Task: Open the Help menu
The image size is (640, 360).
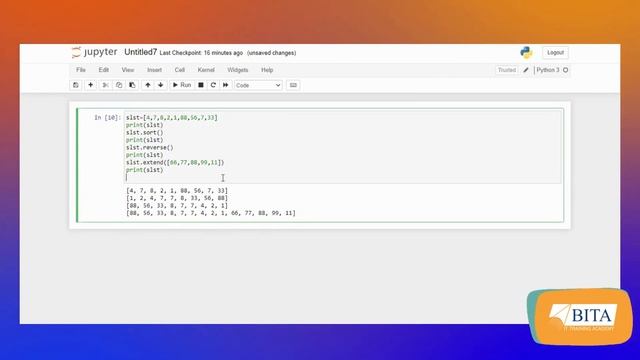Action: pyautogui.click(x=267, y=70)
